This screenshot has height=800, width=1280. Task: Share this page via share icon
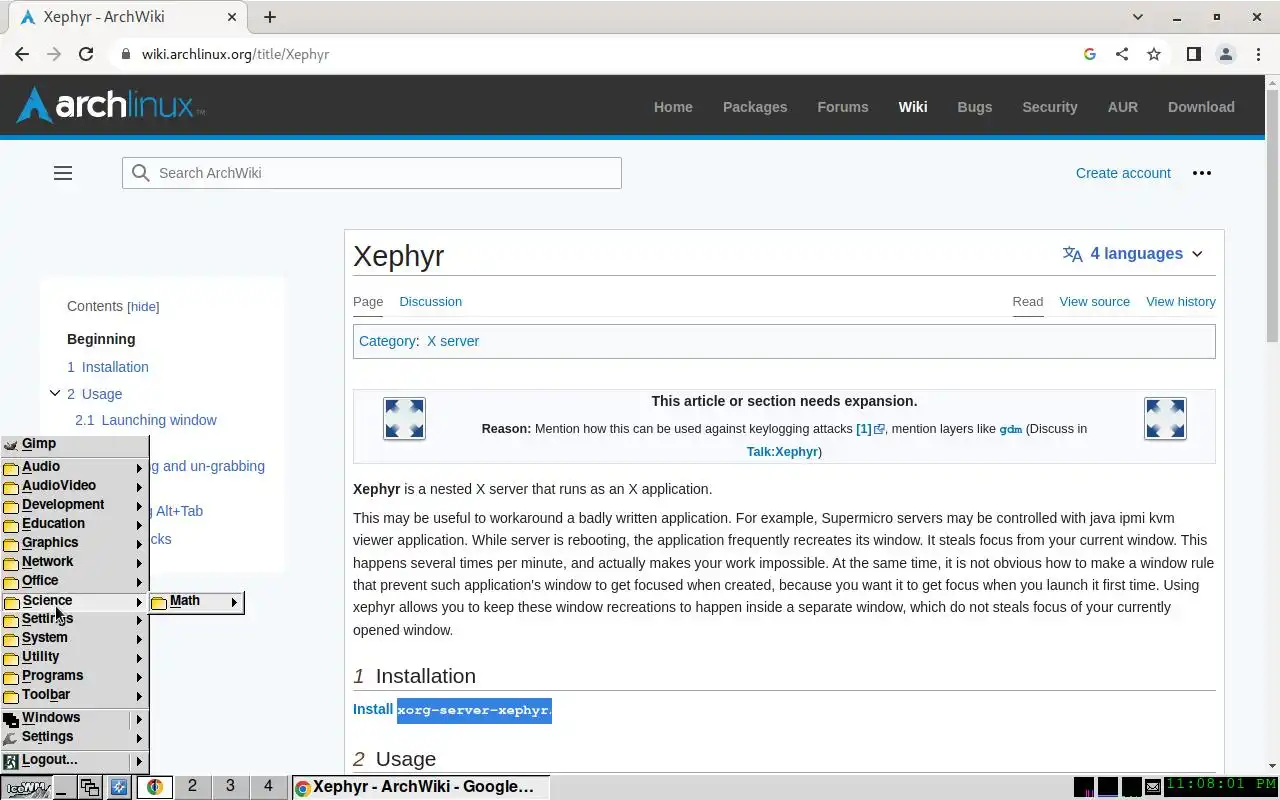(1122, 54)
